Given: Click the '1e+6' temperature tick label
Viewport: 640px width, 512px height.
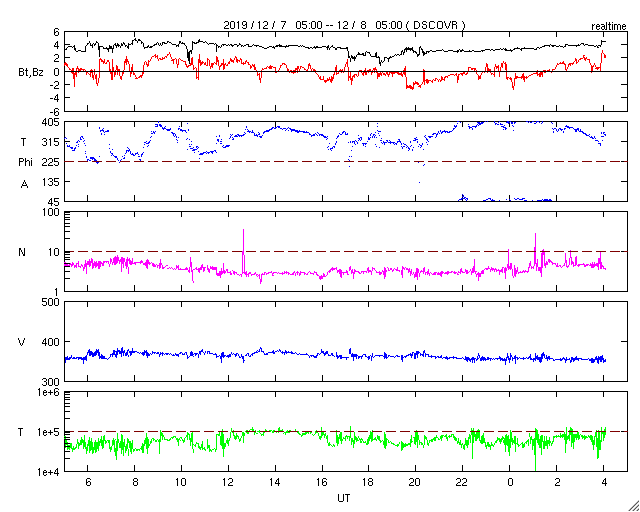Looking at the screenshot, I should pos(49,393).
